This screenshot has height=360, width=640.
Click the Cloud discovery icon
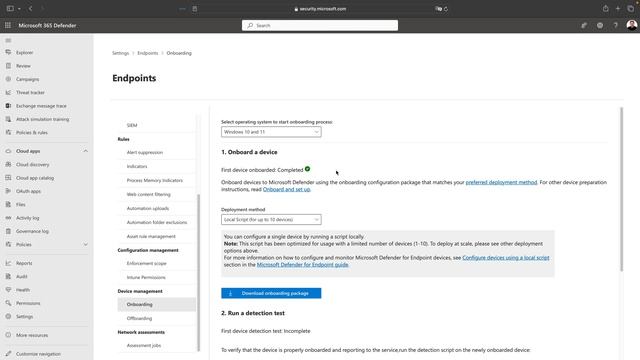[8, 164]
